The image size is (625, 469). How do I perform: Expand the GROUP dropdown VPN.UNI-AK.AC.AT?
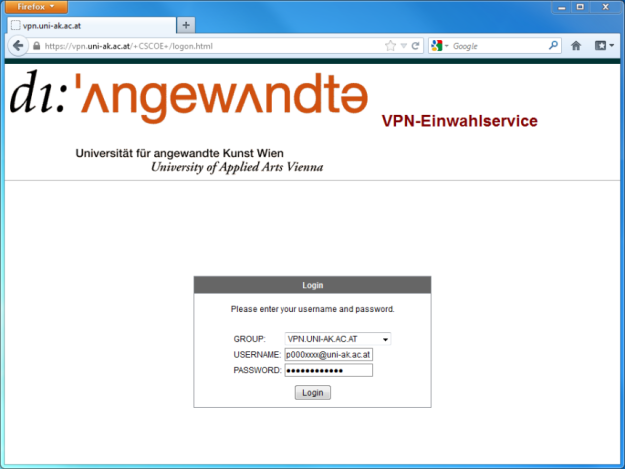(337, 339)
